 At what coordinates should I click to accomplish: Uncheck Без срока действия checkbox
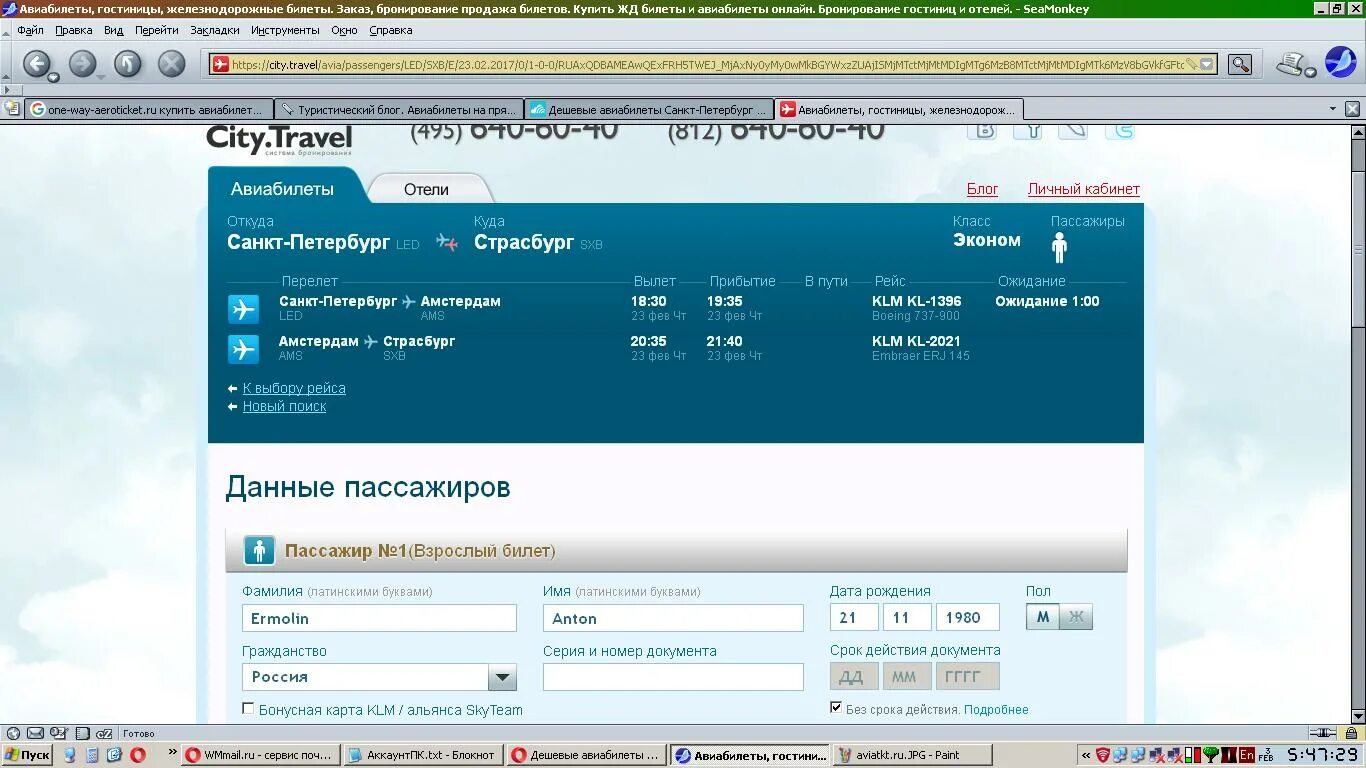836,707
